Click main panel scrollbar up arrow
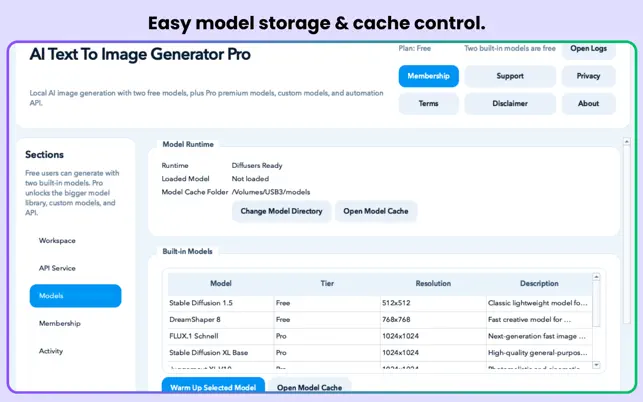Image resolution: width=643 pixels, height=402 pixels. (x=627, y=142)
